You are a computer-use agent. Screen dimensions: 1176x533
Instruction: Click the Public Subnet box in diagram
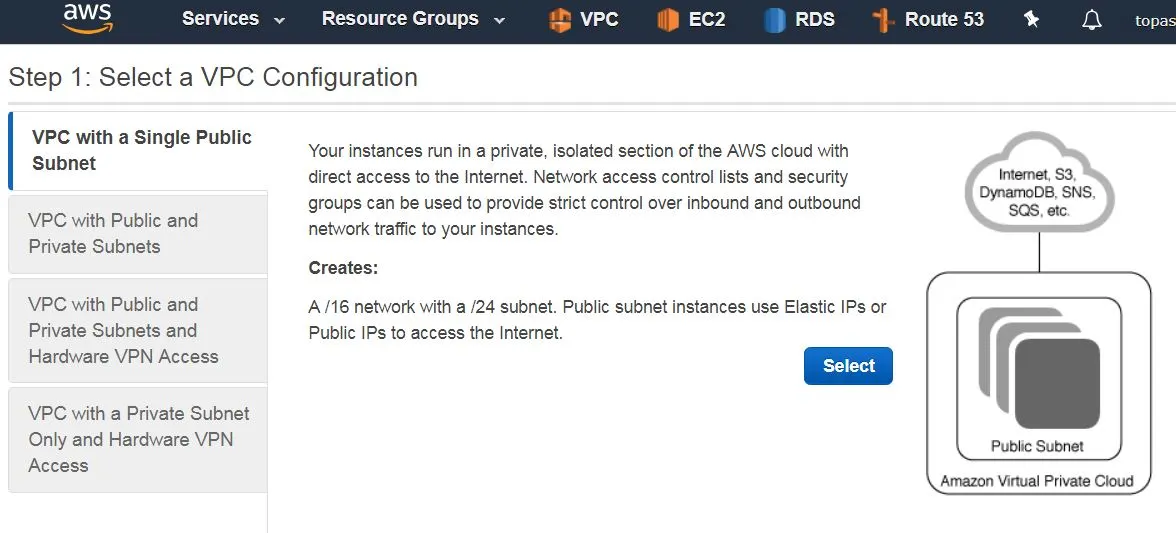1037,446
